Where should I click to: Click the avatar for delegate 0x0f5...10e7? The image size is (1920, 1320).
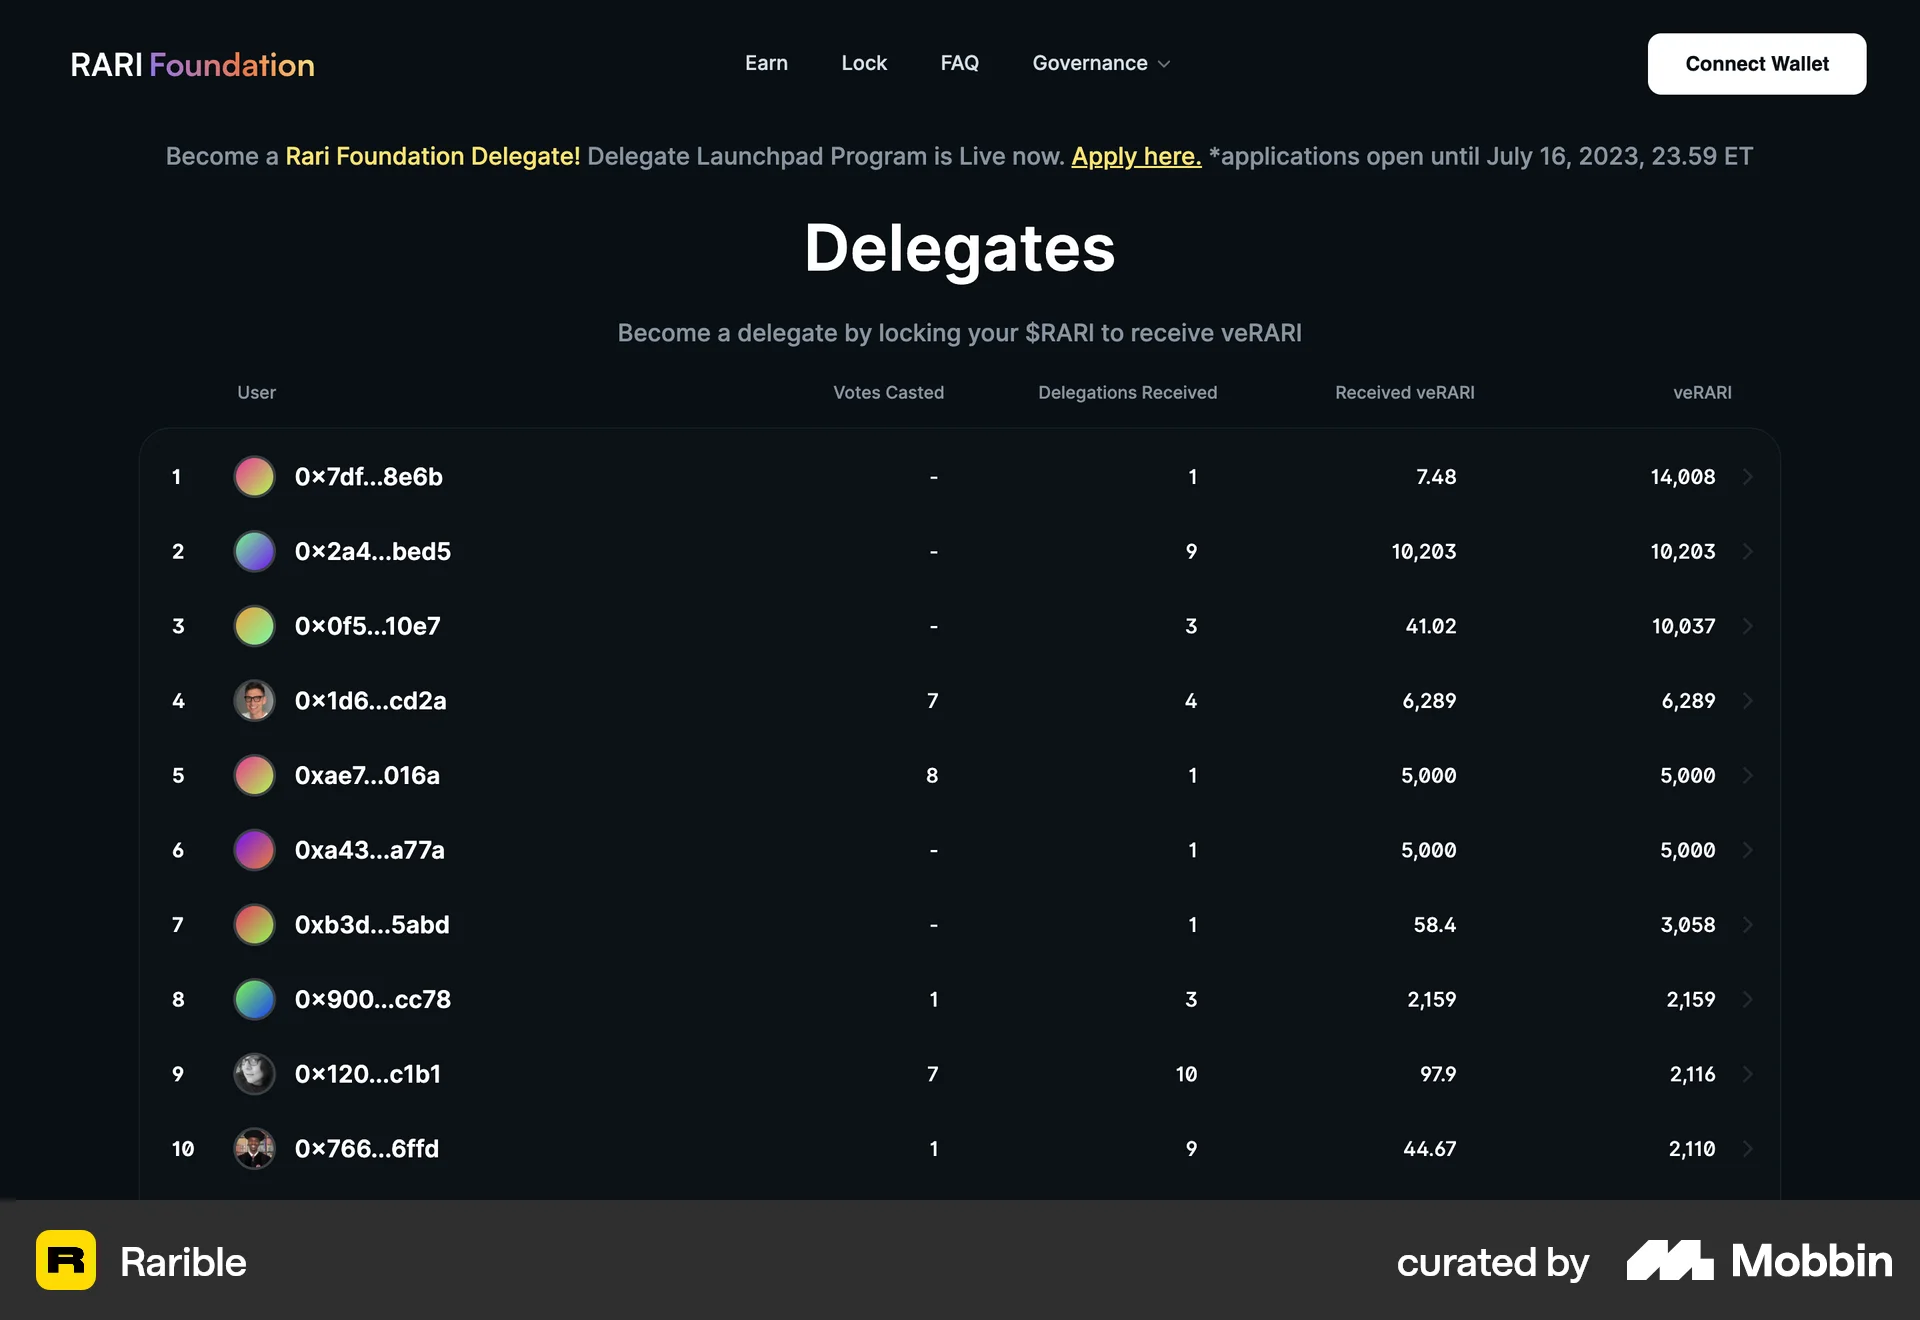tap(254, 626)
